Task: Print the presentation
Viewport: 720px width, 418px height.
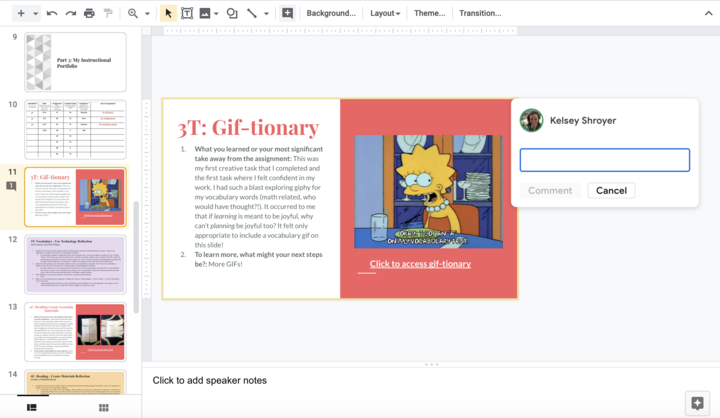Action: [89, 13]
